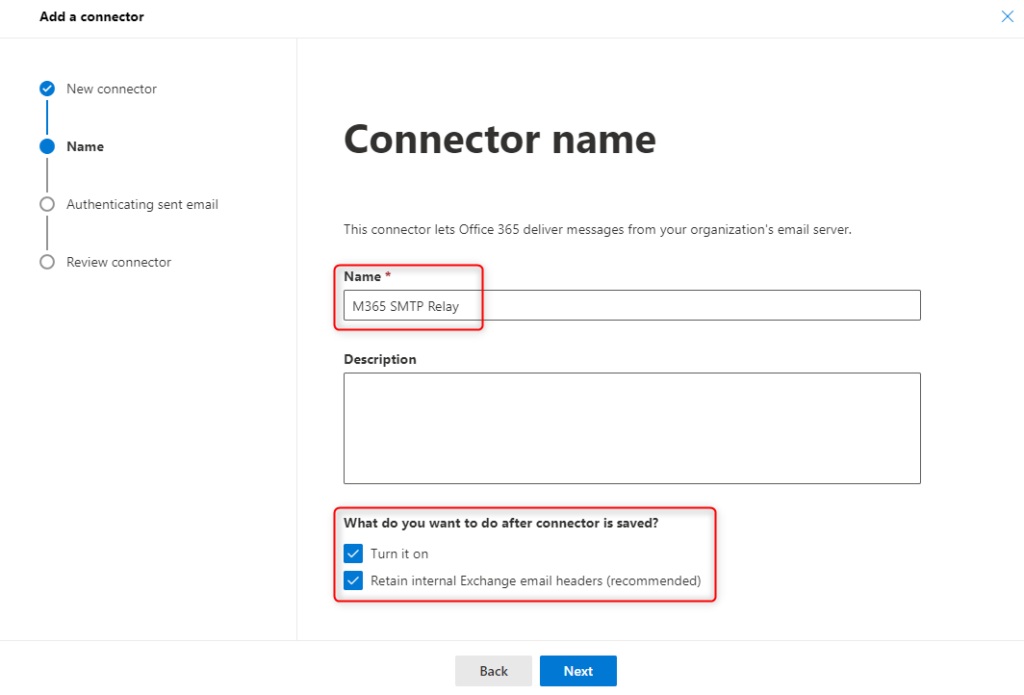Screen dimensions: 1024x695
Task: Click the empty Description text area
Action: (x=632, y=428)
